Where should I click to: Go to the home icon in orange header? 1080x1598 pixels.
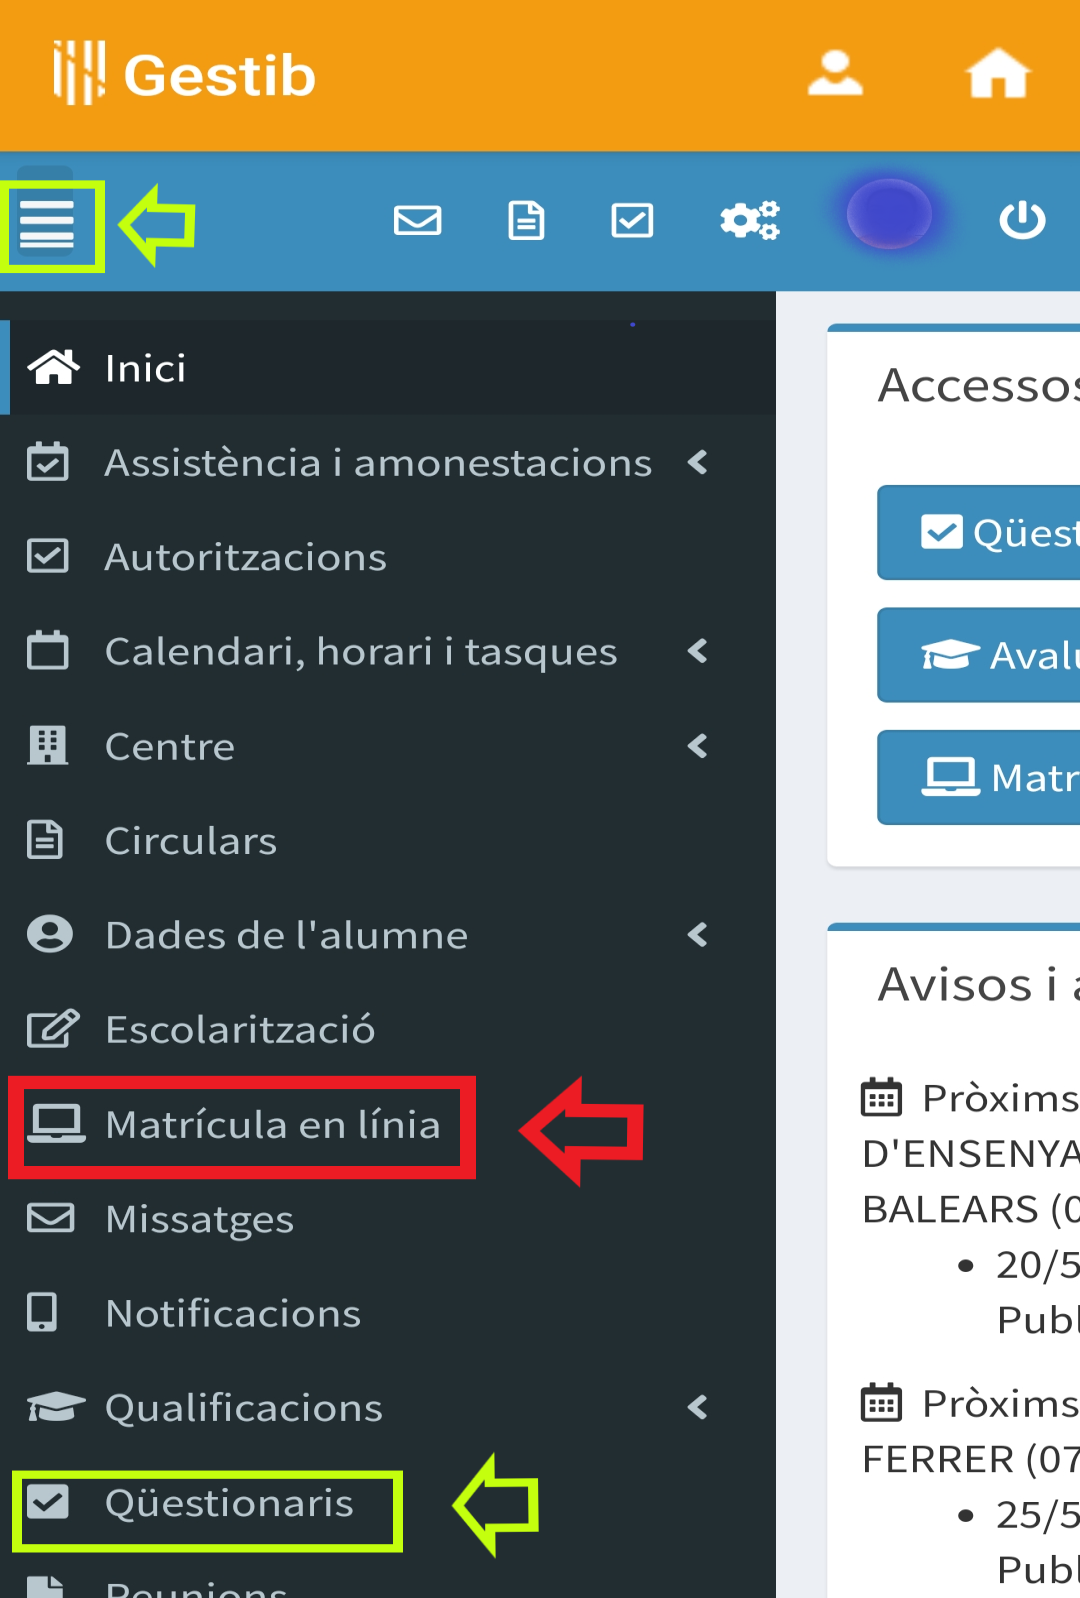pyautogui.click(x=997, y=74)
